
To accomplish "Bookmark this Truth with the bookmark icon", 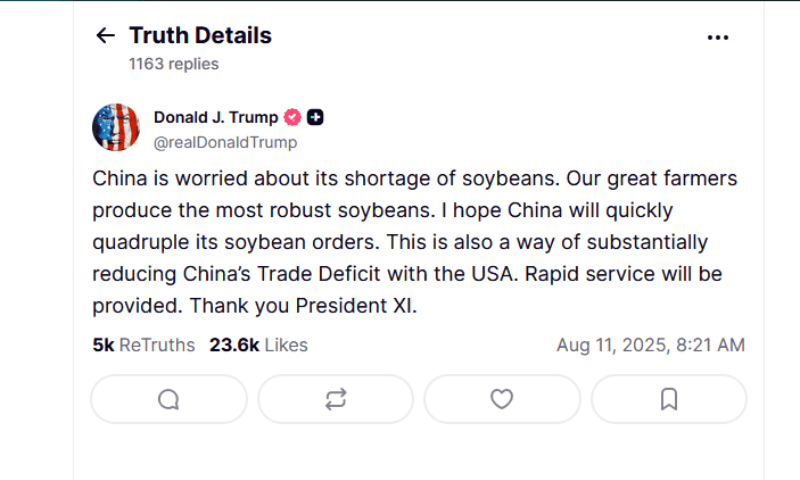I will click(669, 399).
